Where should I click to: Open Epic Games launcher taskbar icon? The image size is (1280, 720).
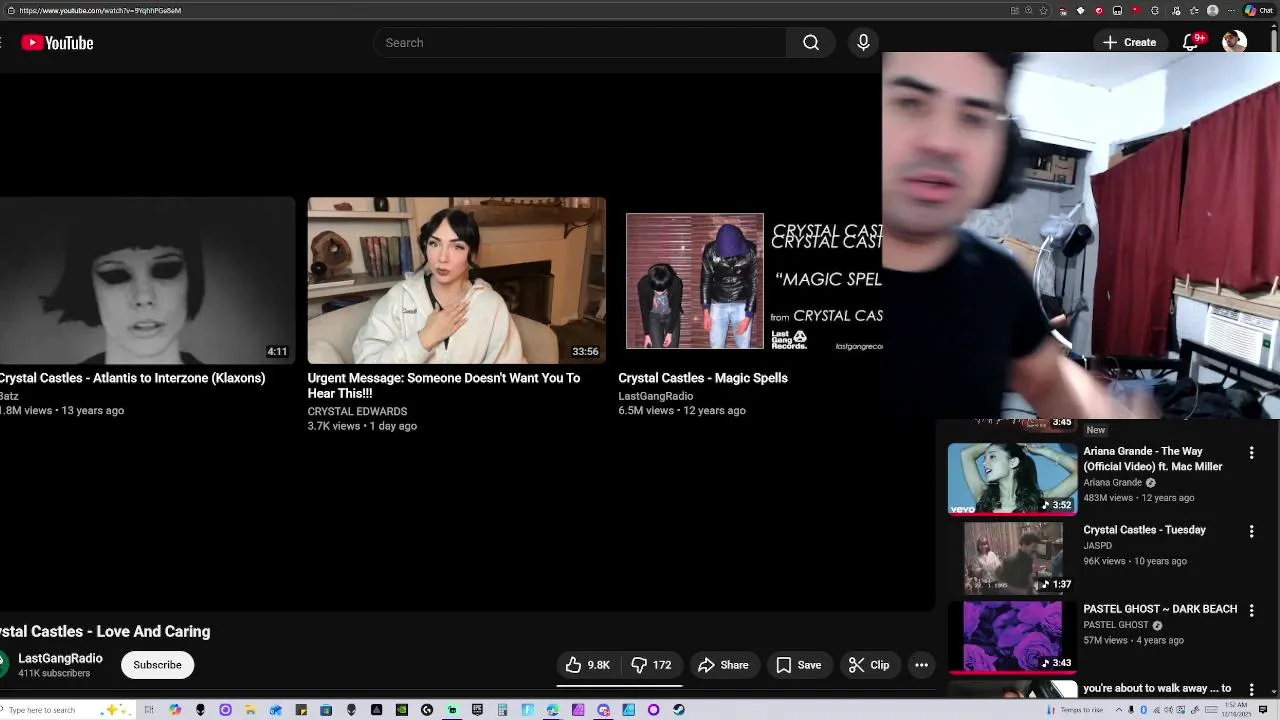pyautogui.click(x=477, y=710)
